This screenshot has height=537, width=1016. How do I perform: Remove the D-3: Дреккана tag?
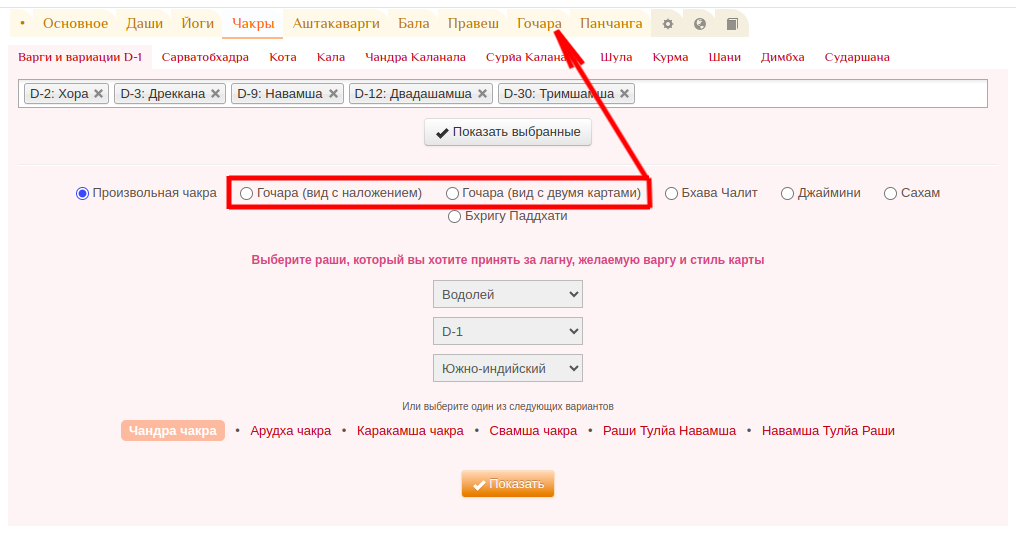pos(216,93)
